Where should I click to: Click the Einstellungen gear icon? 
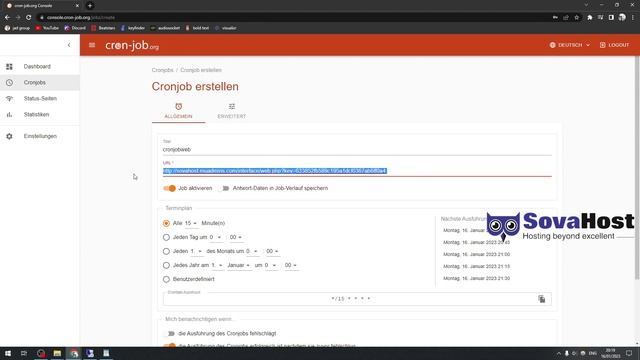pos(9,136)
